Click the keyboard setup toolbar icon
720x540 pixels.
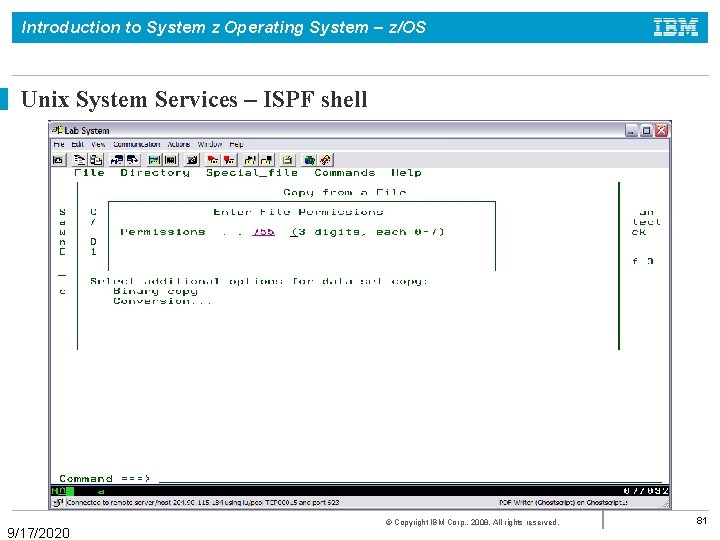(x=192, y=160)
